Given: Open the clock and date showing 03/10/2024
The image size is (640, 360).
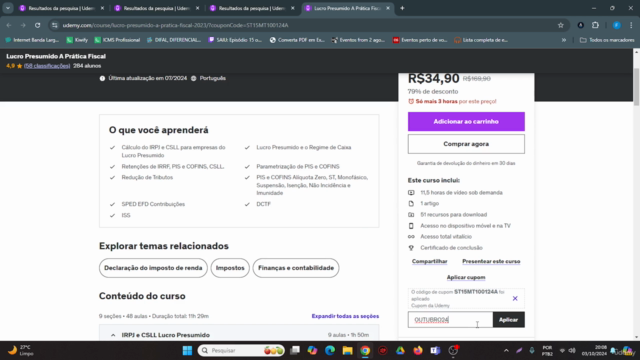Looking at the screenshot, I should click(594, 350).
